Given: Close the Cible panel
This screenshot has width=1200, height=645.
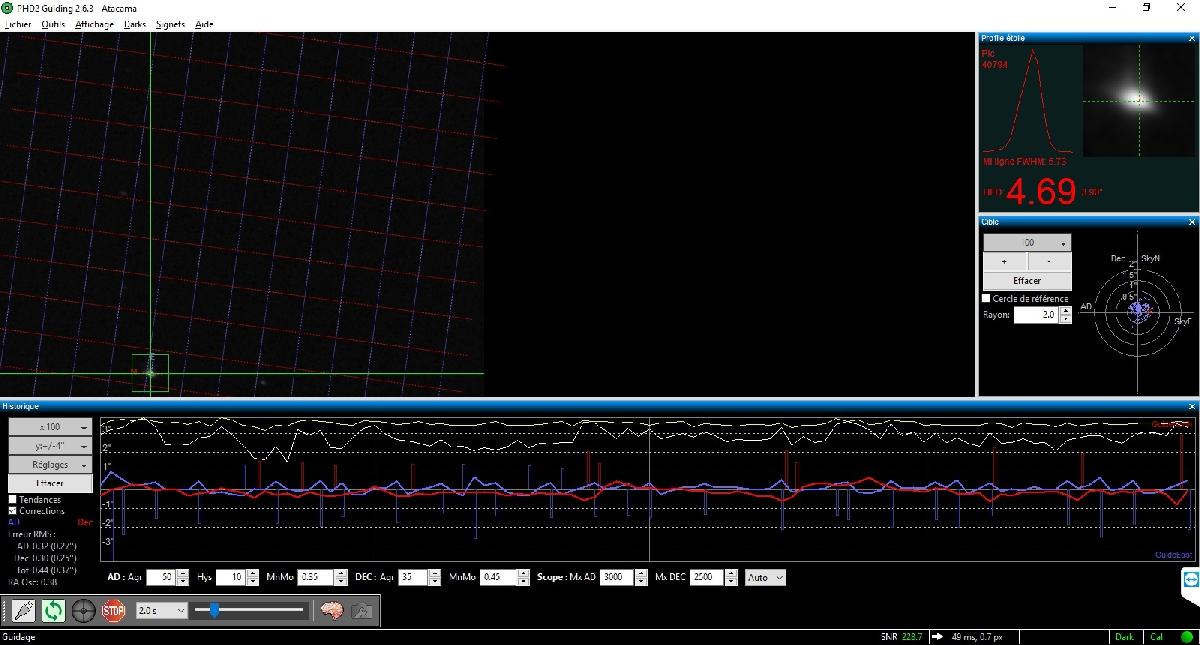Looking at the screenshot, I should click(1192, 222).
